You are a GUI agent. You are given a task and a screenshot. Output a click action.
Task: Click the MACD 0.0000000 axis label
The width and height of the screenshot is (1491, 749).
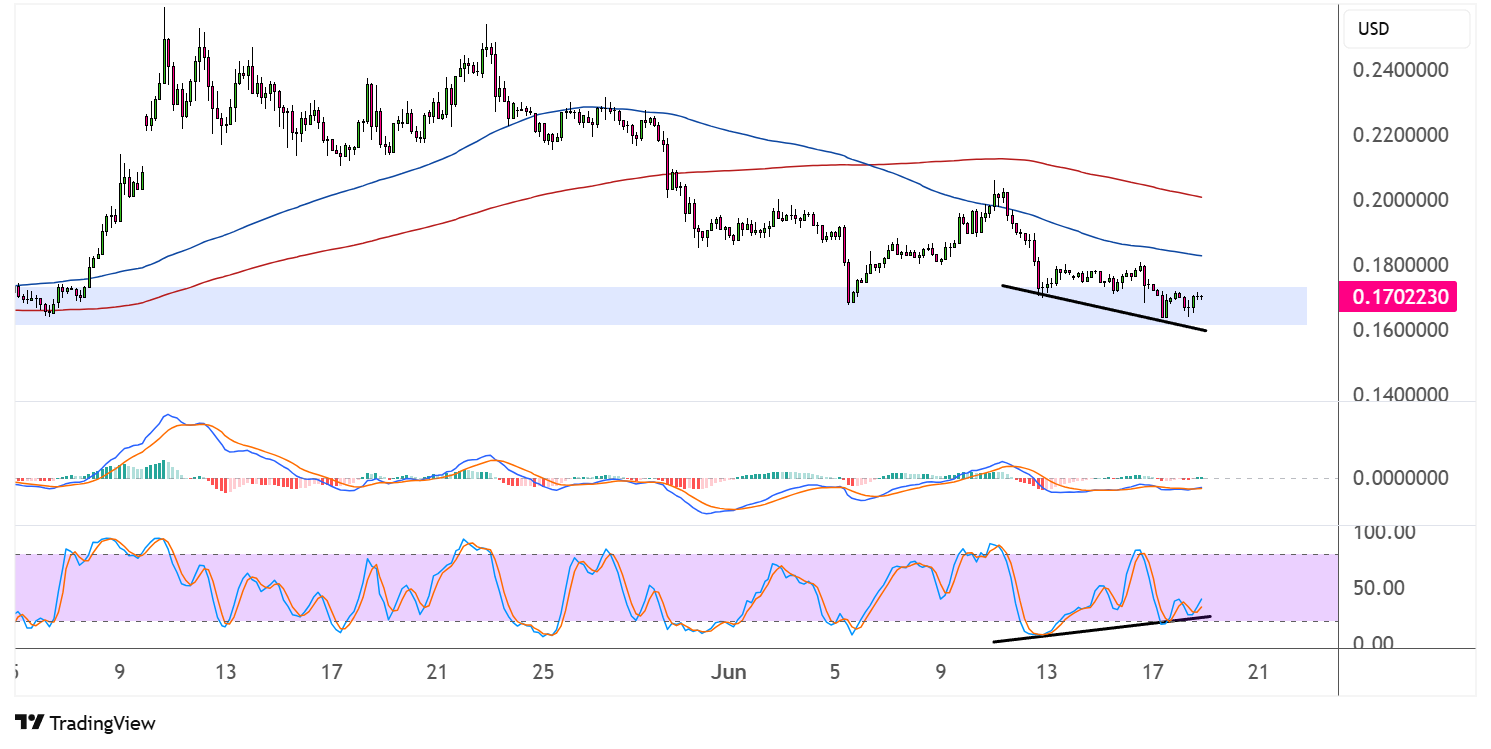(x=1400, y=478)
